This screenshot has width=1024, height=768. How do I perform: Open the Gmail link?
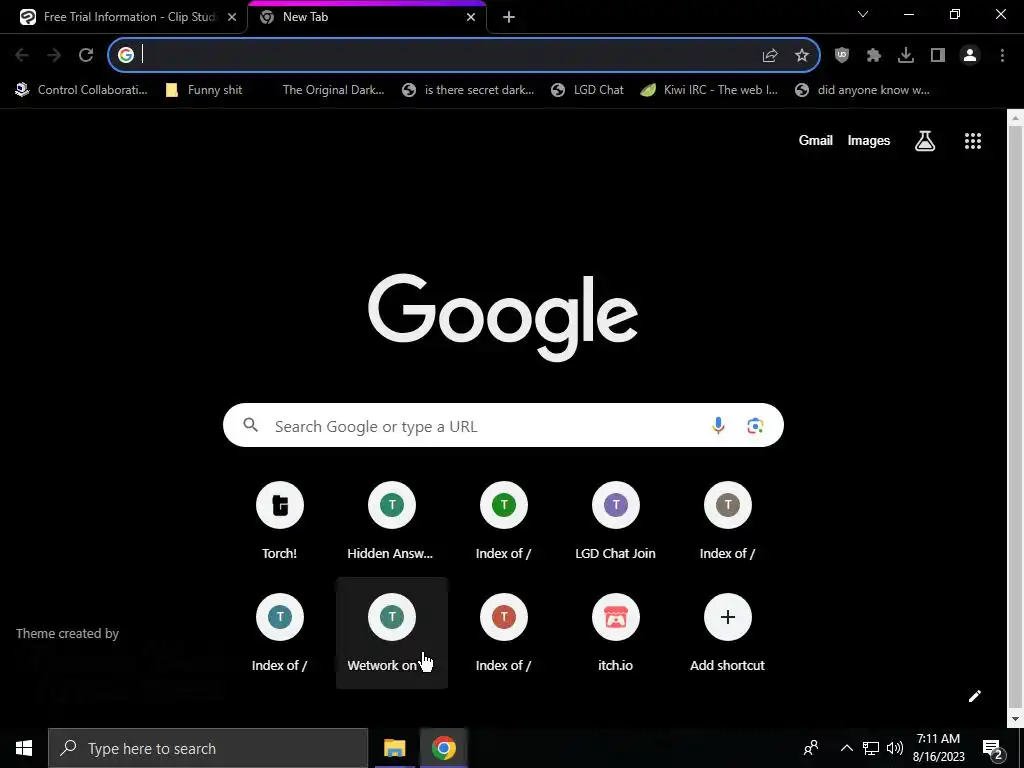pyautogui.click(x=816, y=140)
